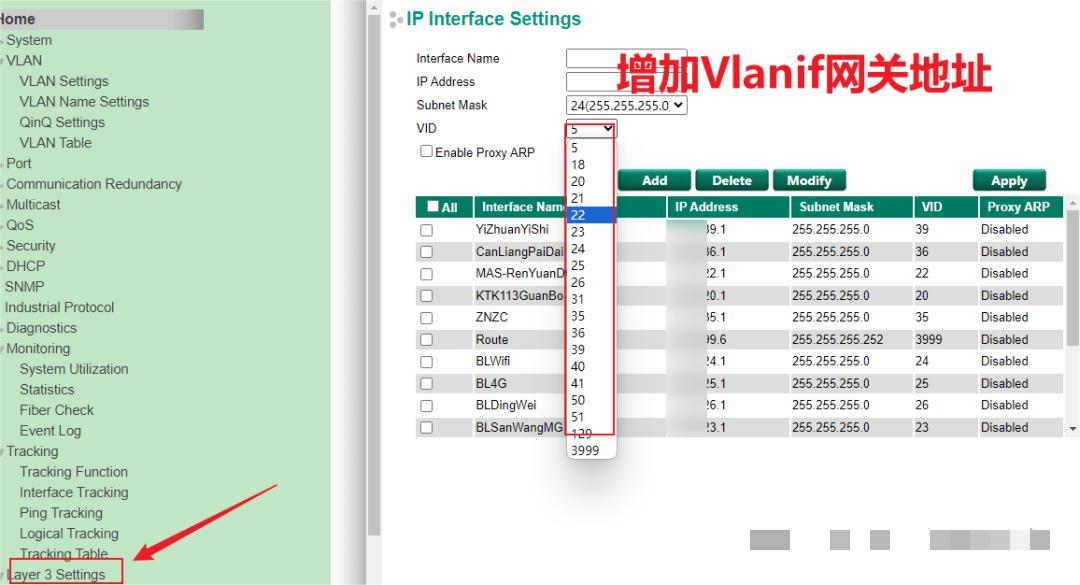The width and height of the screenshot is (1080, 585).
Task: Tick the All checkbox in table header
Action: tap(433, 206)
